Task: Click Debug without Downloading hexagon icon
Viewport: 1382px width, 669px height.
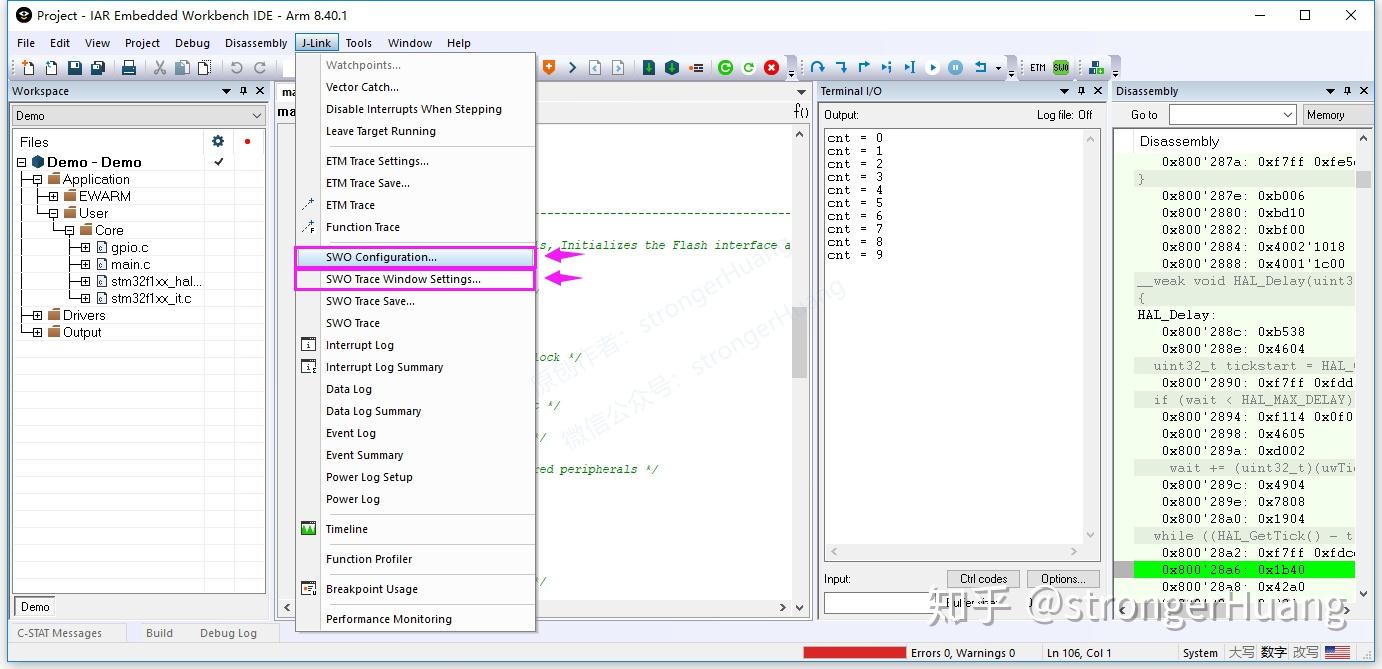Action: (672, 67)
